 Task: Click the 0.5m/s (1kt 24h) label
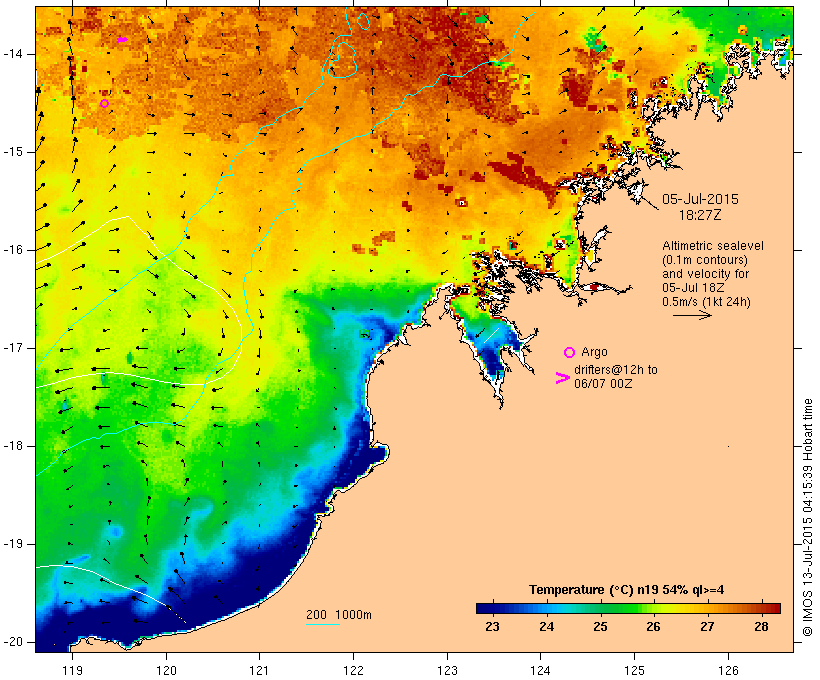point(706,302)
